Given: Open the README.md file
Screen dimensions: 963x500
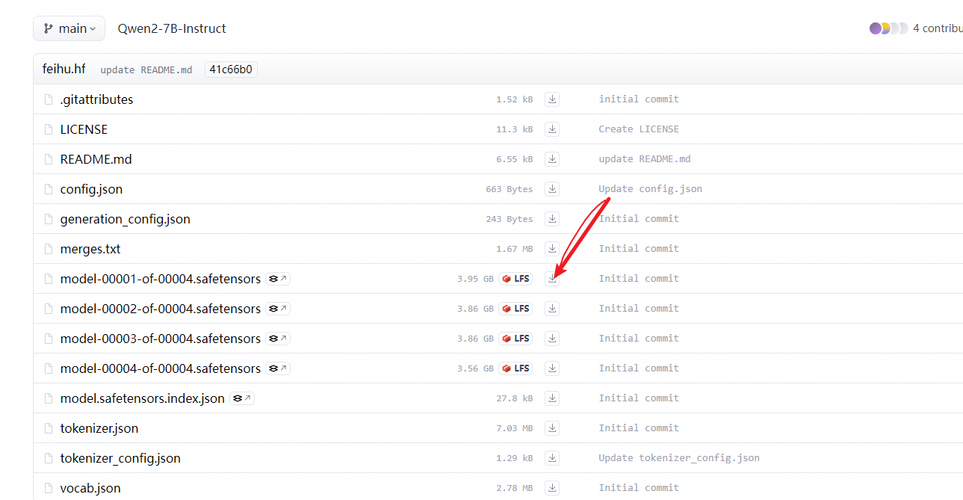Looking at the screenshot, I should [96, 159].
